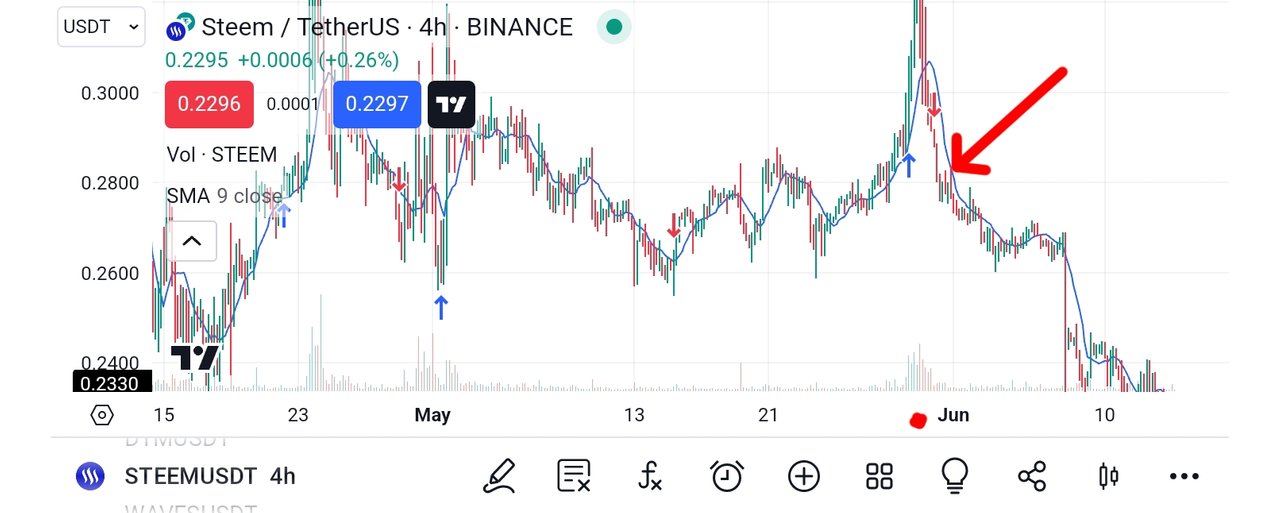Open the drawing tools pencil icon
The width and height of the screenshot is (1280, 513).
tap(499, 476)
